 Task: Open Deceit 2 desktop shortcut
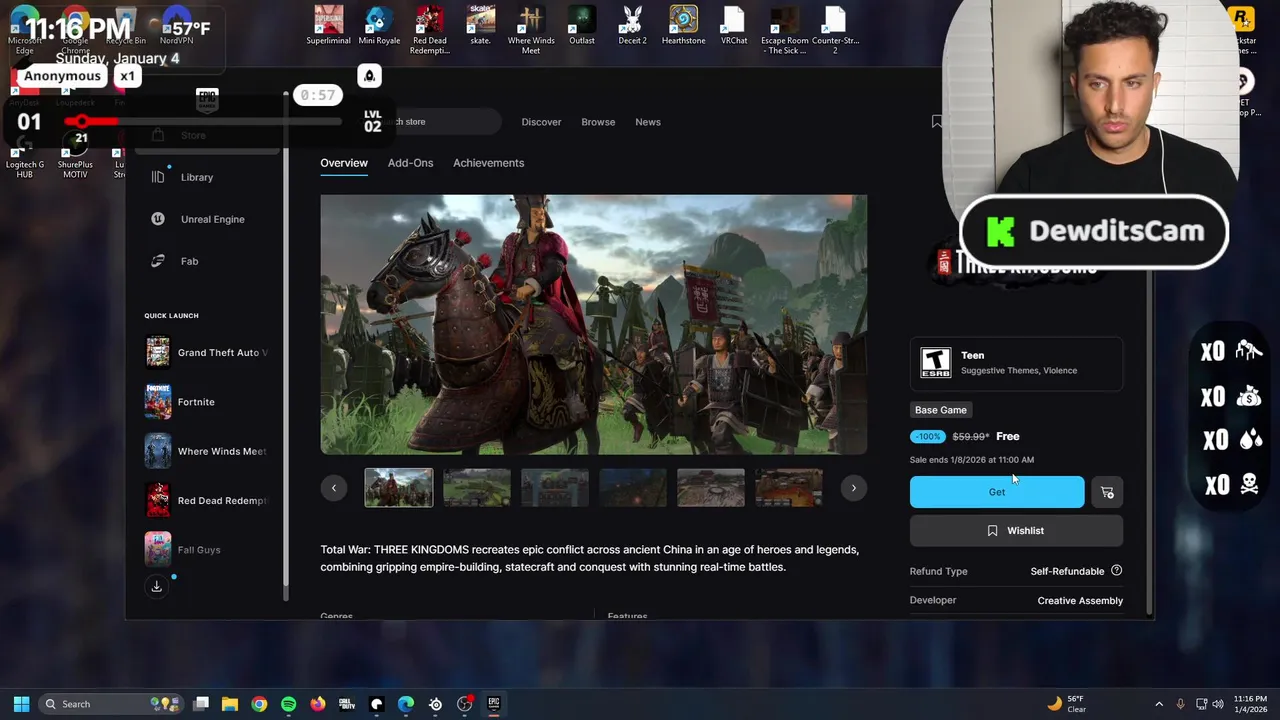click(632, 26)
